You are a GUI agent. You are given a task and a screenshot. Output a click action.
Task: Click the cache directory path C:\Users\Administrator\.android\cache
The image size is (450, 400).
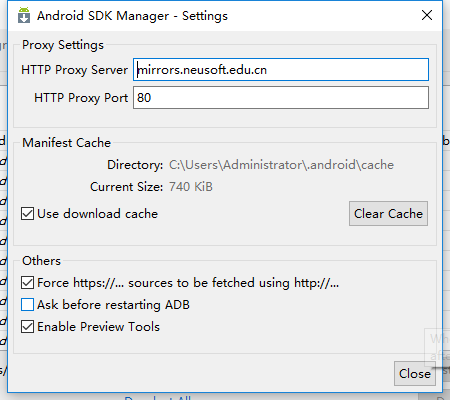click(x=281, y=165)
